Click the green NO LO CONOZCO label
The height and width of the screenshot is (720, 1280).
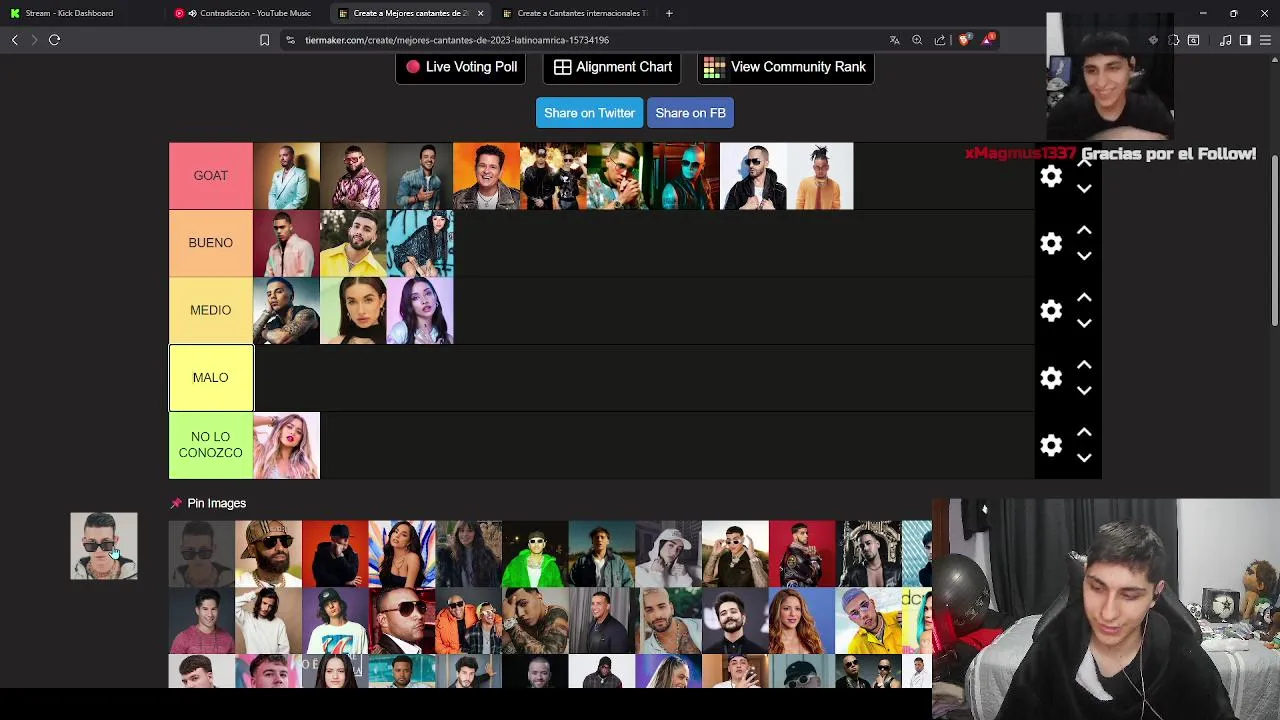click(x=211, y=445)
